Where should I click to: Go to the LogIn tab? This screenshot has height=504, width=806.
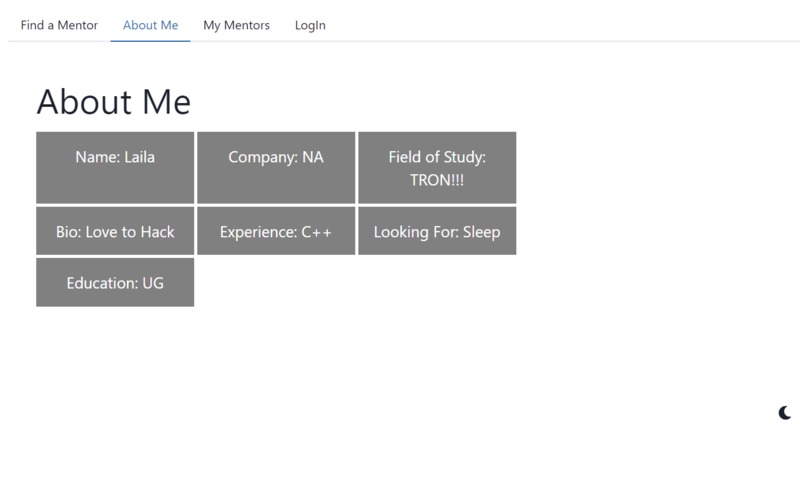point(310,25)
